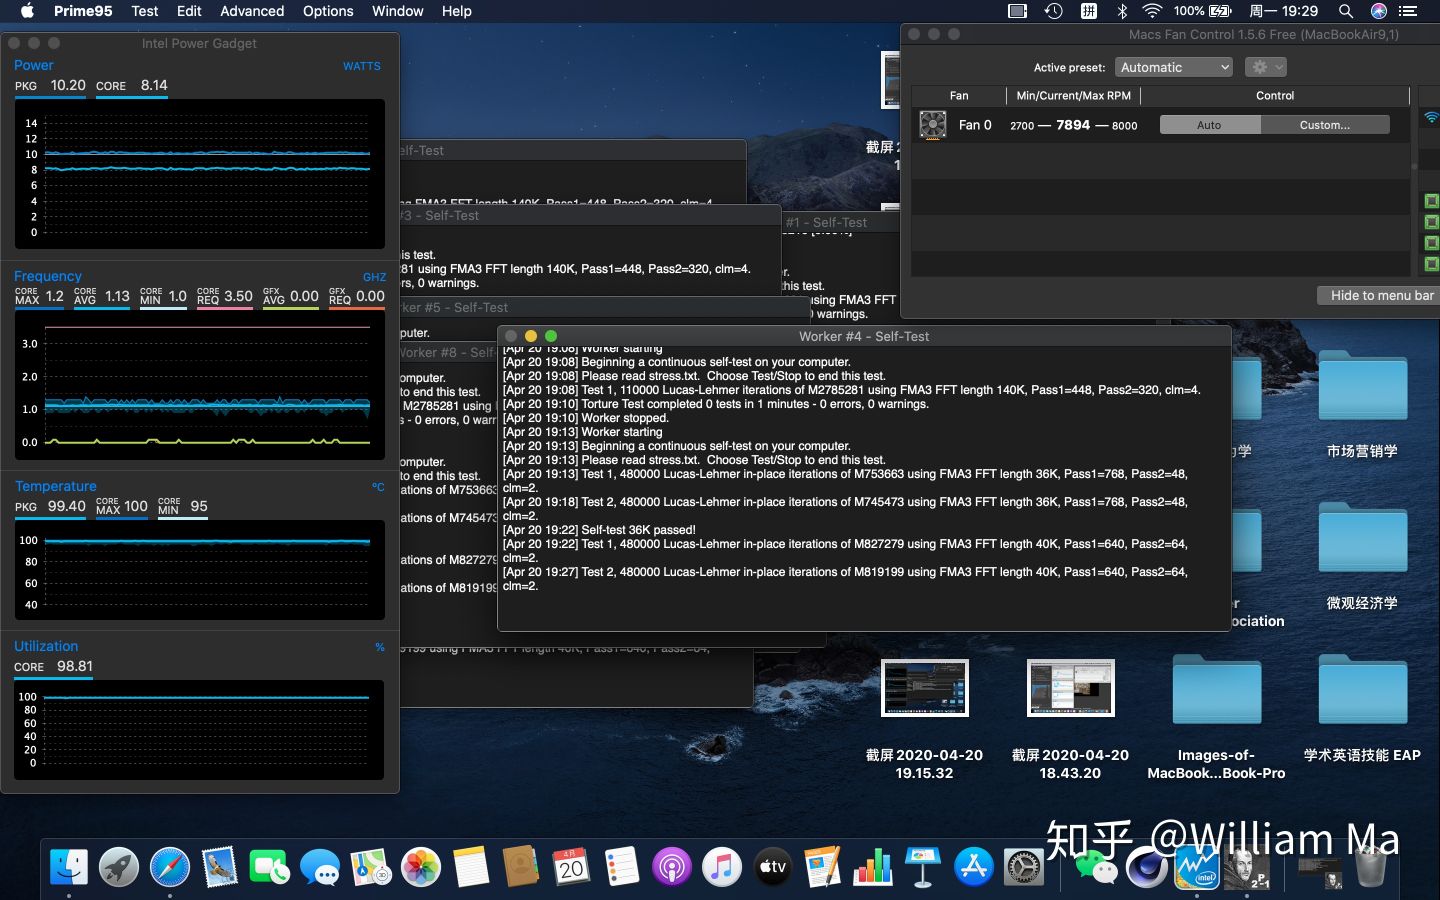Screen dimensions: 1440x900
Task: Click the Fan 0 fan icon in Macs Fan Control
Action: [932, 124]
